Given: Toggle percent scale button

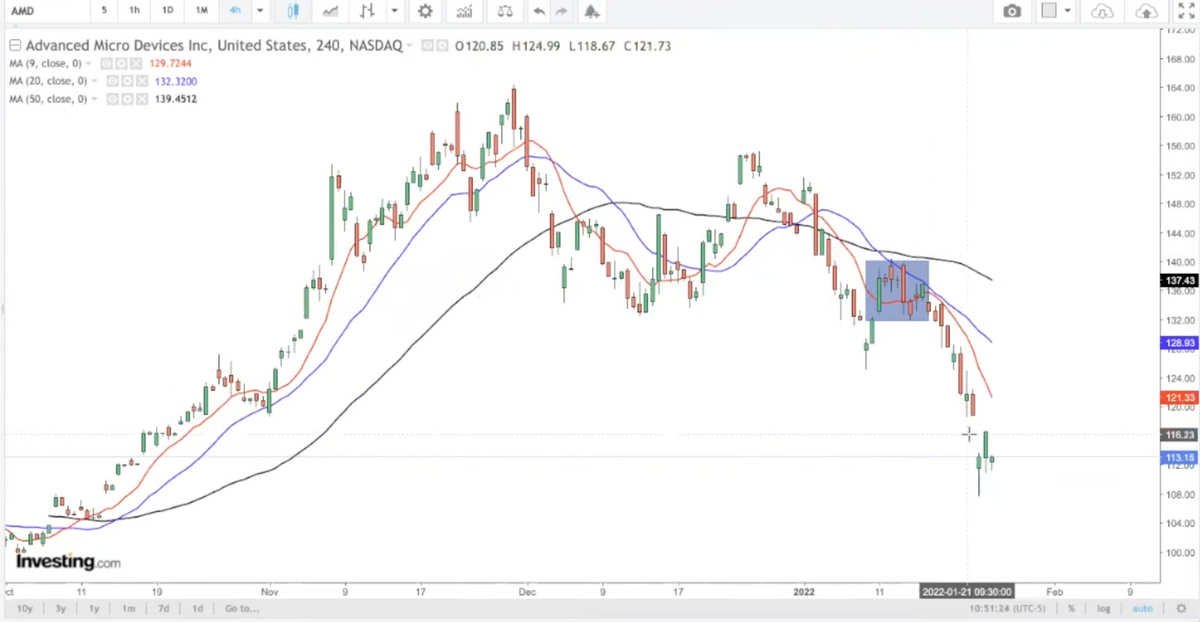Looking at the screenshot, I should (x=1071, y=608).
